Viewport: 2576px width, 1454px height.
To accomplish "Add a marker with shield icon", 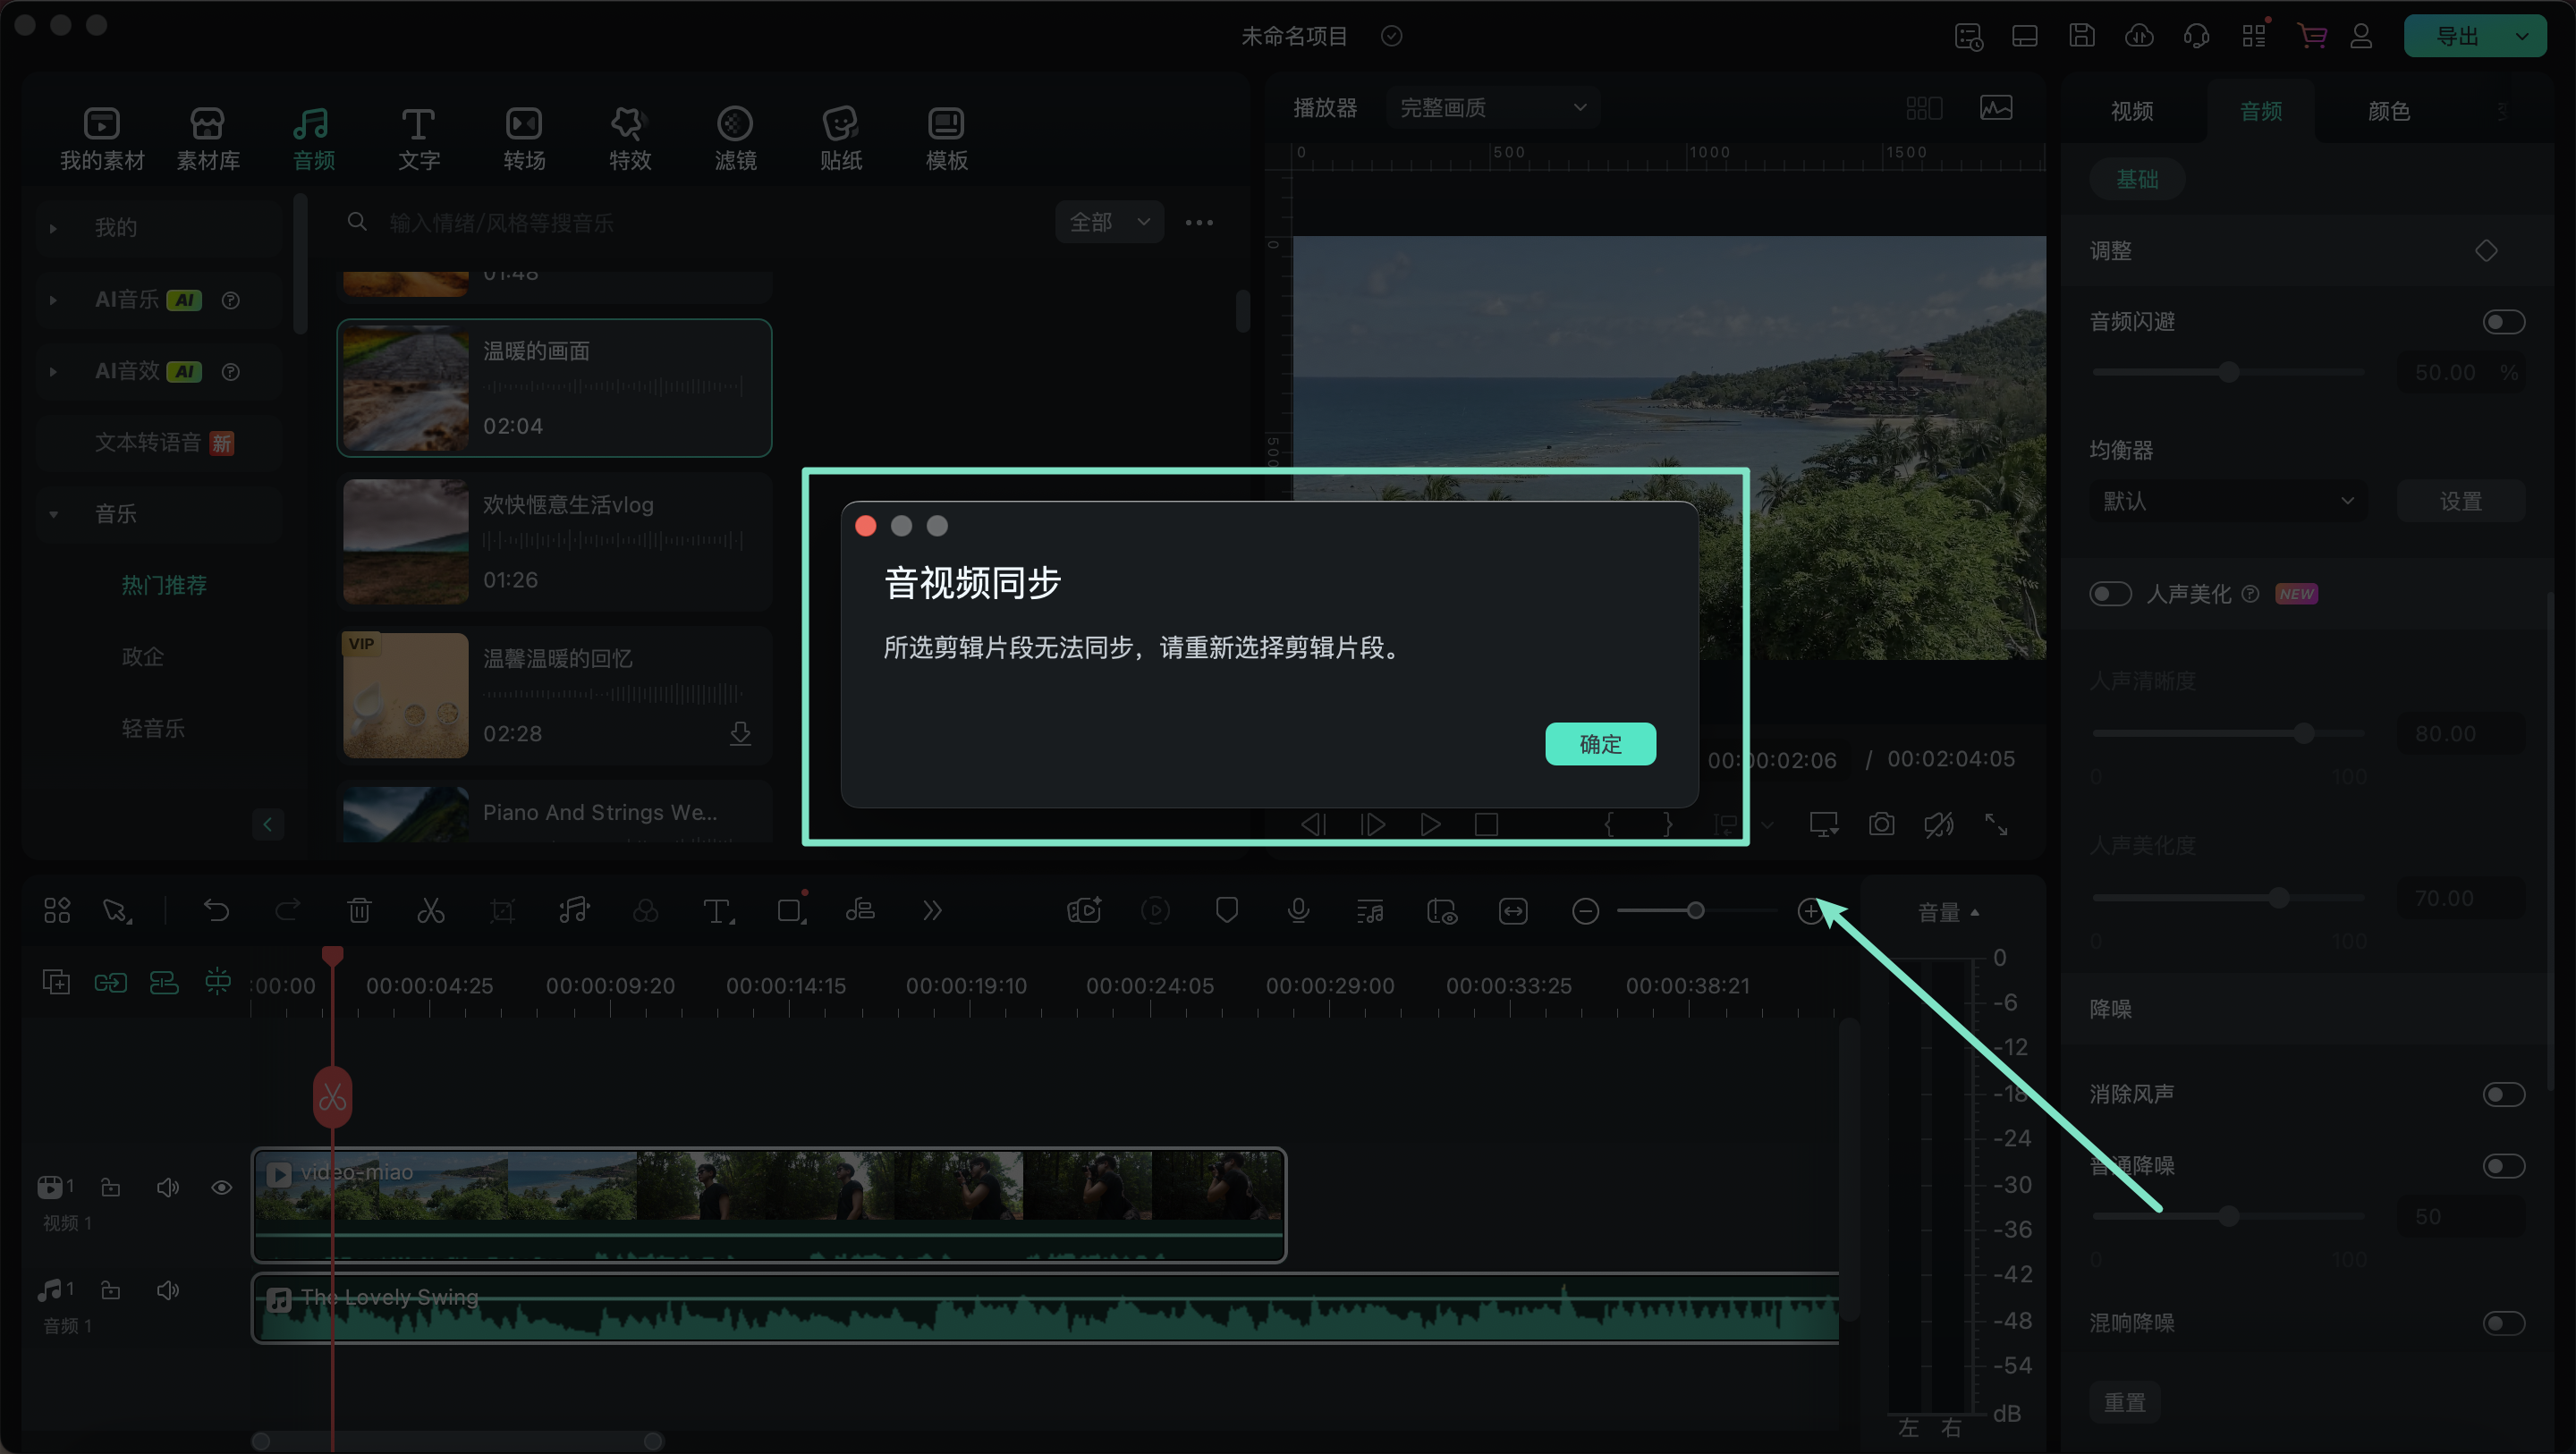I will [x=1227, y=910].
